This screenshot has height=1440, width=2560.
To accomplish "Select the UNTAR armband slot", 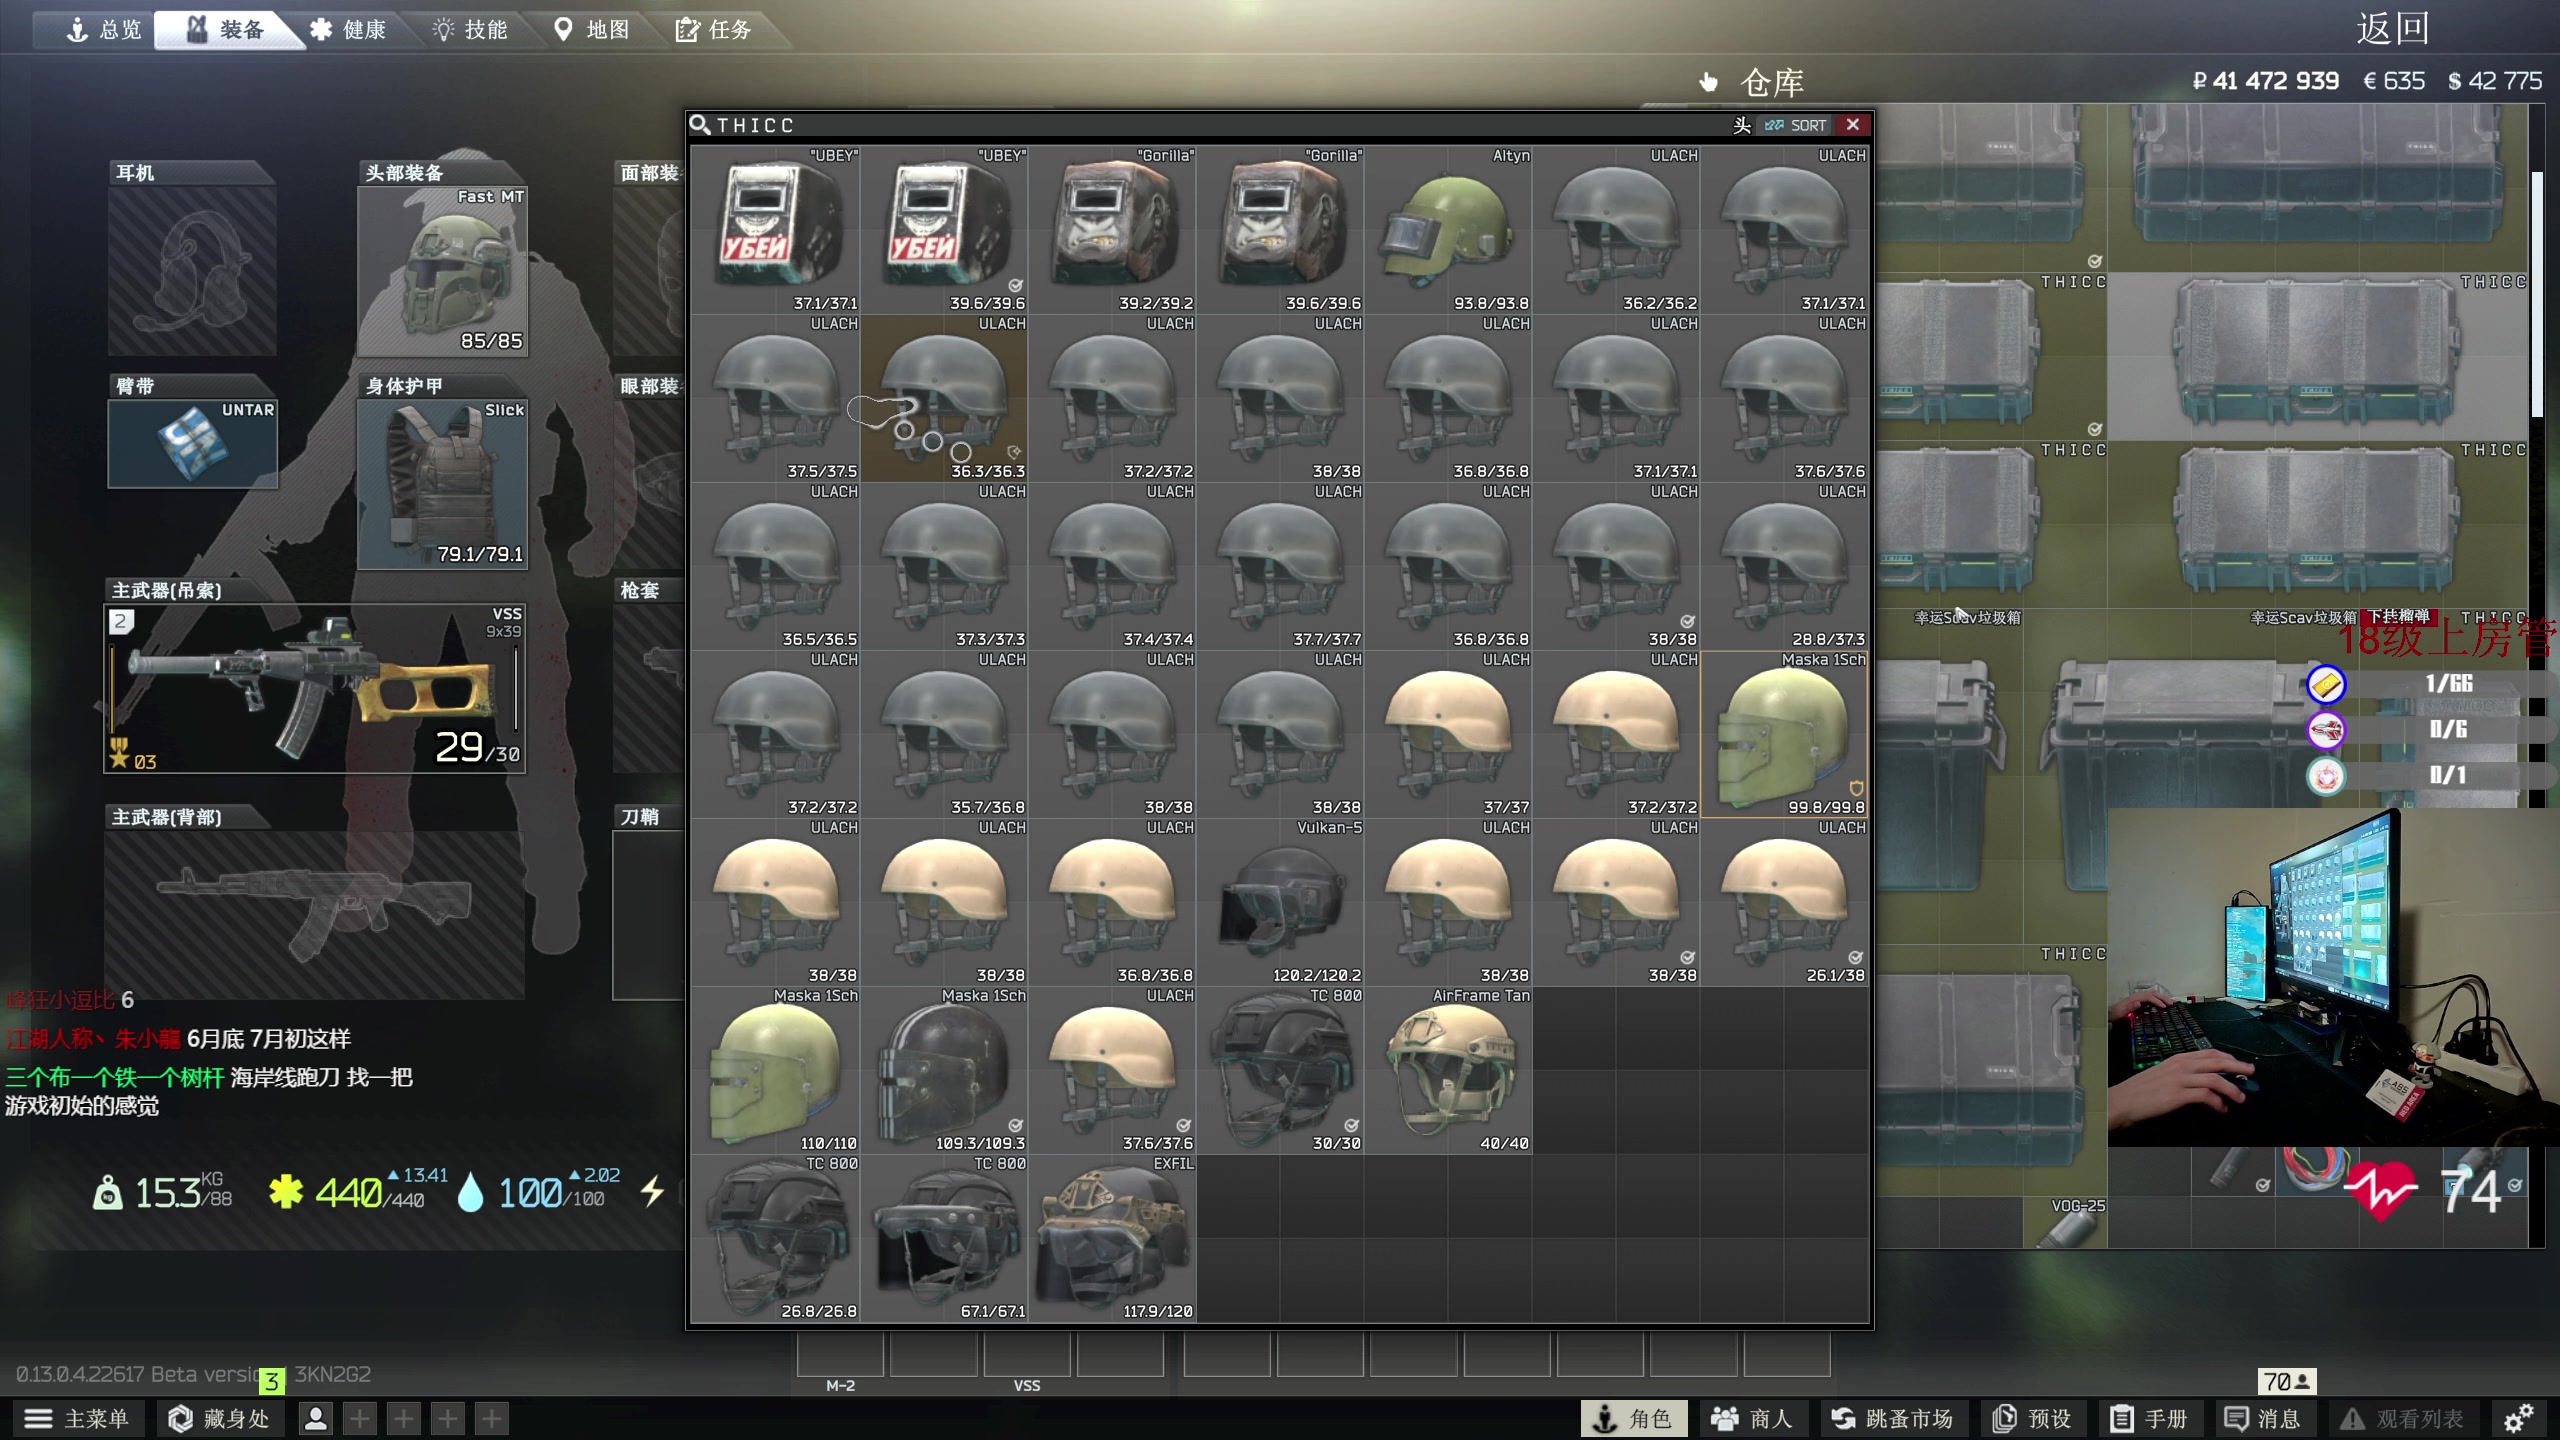I will click(192, 444).
